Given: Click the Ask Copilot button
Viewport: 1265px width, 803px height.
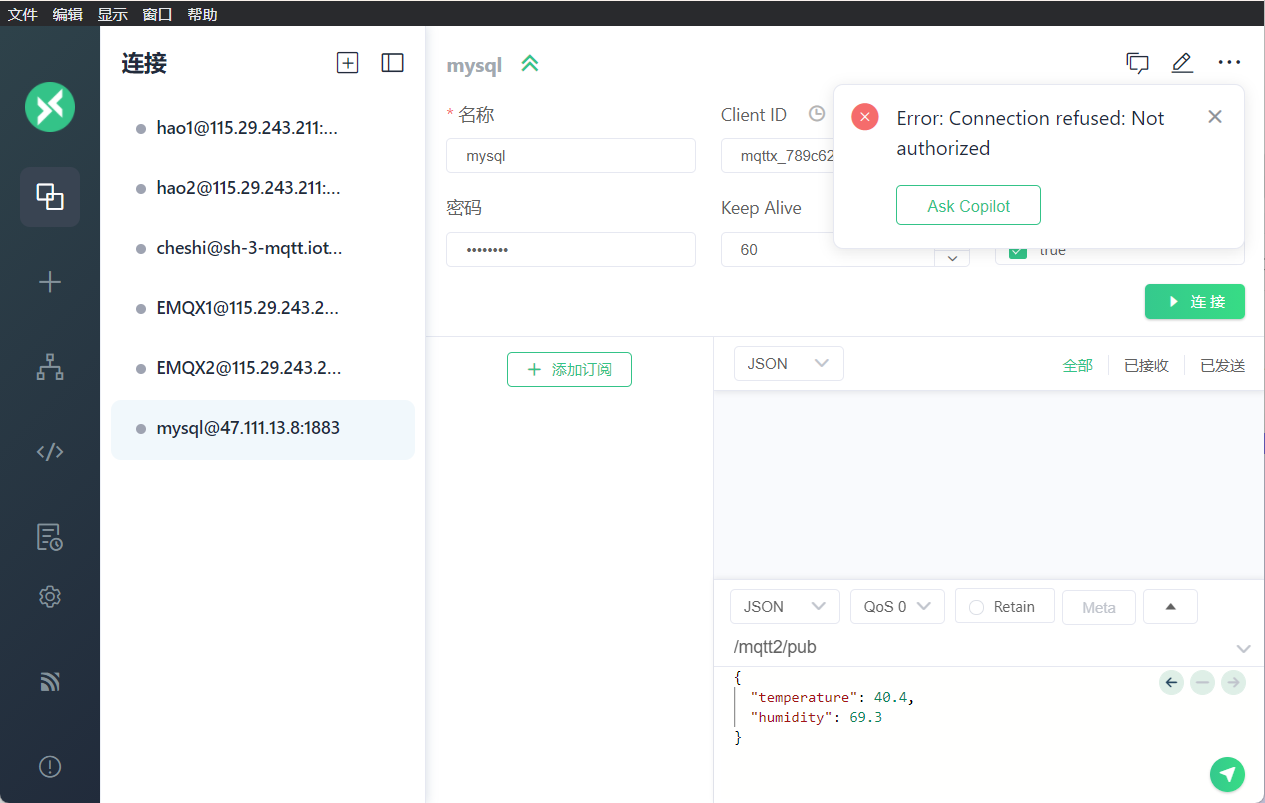Looking at the screenshot, I should [x=968, y=205].
